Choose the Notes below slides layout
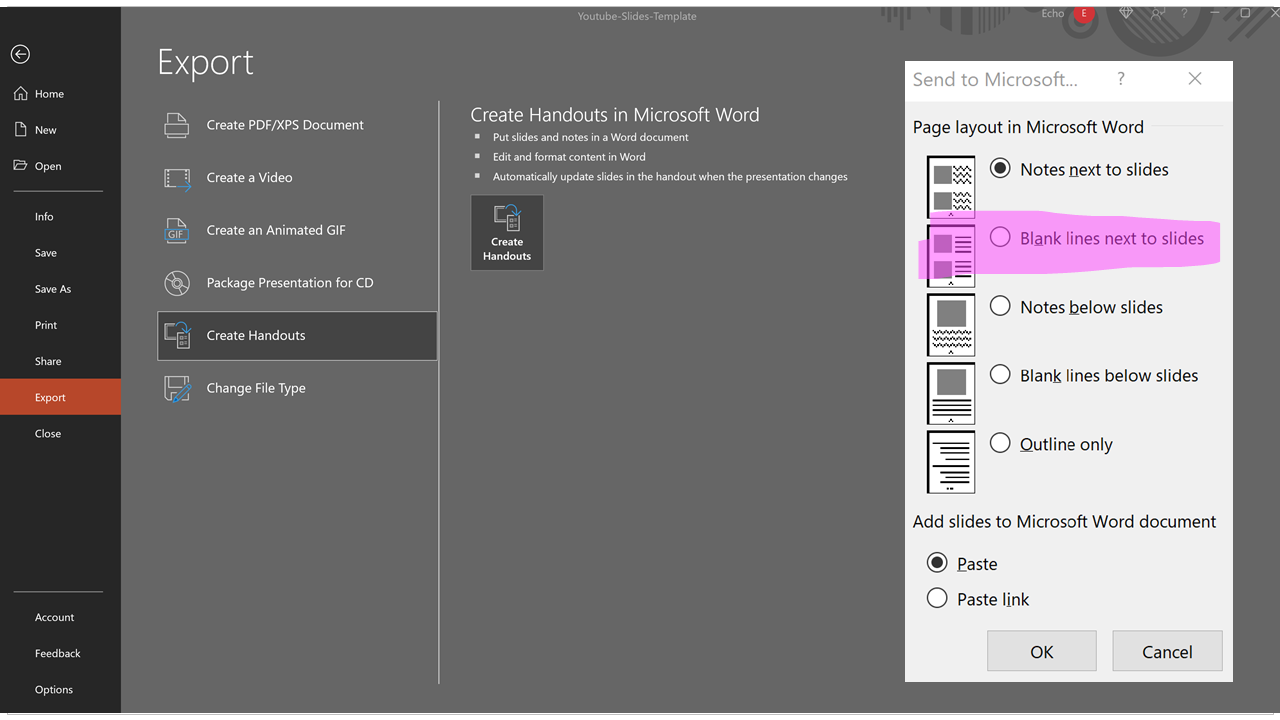This screenshot has width=1280, height=720. pyautogui.click(x=1000, y=306)
